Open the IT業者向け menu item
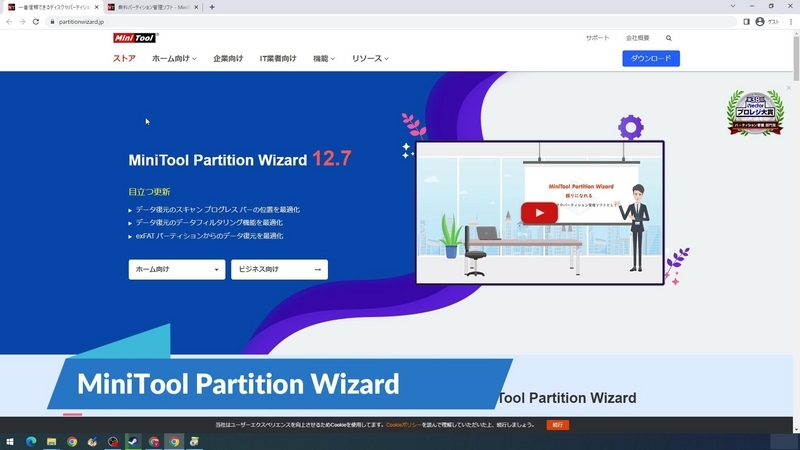This screenshot has width=800, height=450. pos(278,59)
